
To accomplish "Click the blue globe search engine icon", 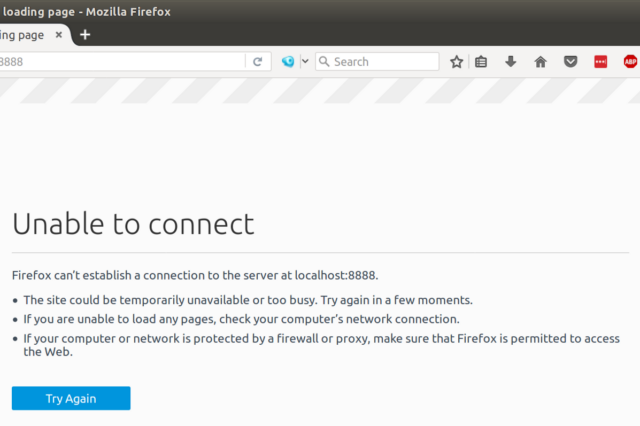I will click(x=288, y=62).
